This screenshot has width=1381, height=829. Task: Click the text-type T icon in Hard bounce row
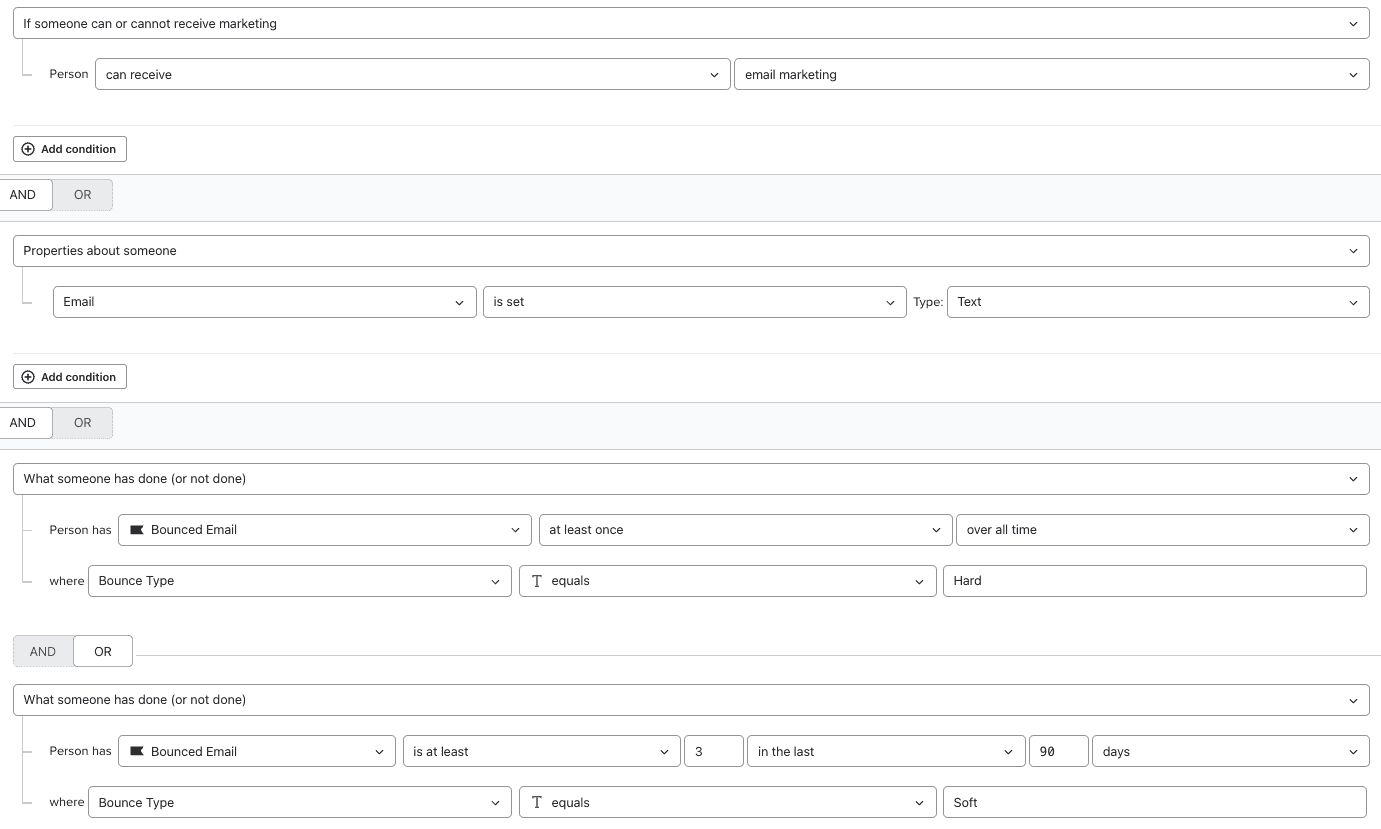(537, 581)
